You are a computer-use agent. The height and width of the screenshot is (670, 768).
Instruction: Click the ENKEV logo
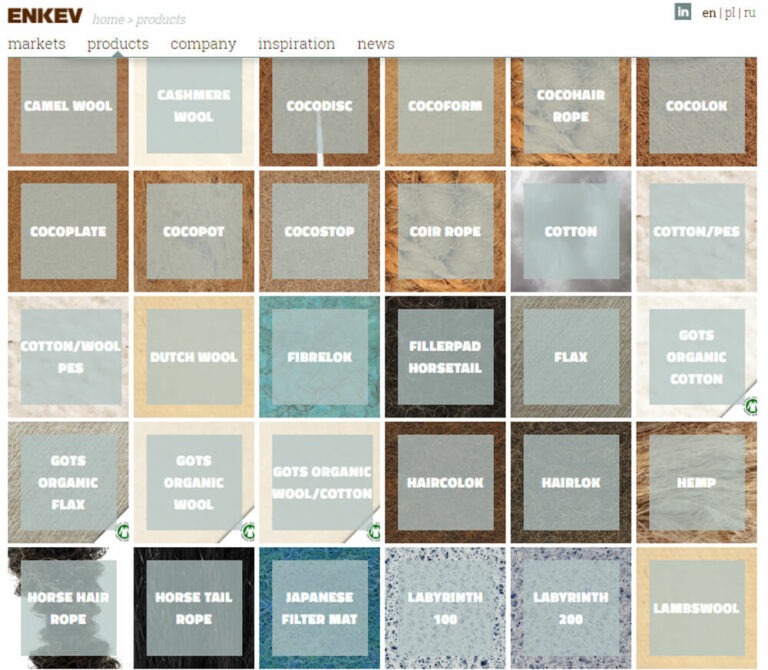point(44,16)
